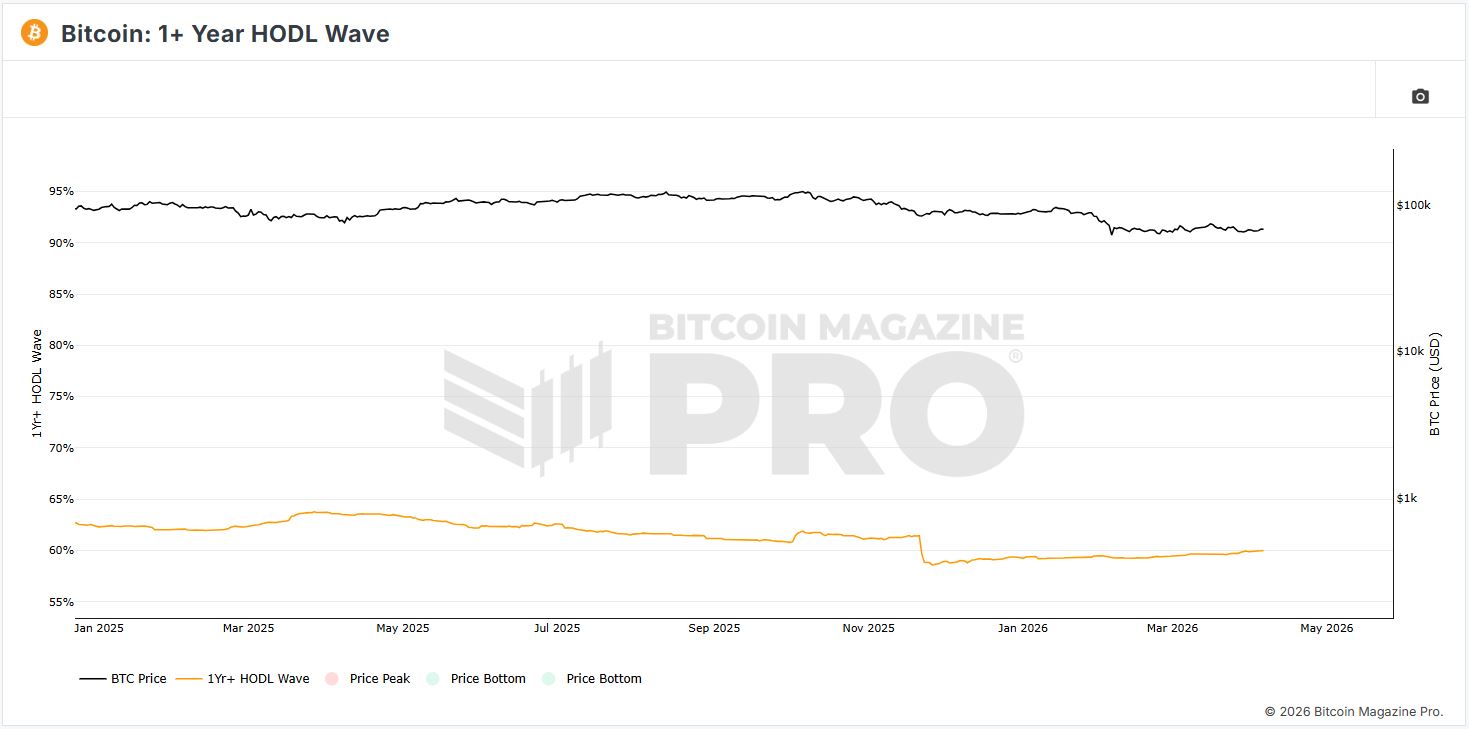1469x729 pixels.
Task: Click the BTC Price (USD) axis title
Action: point(1435,384)
